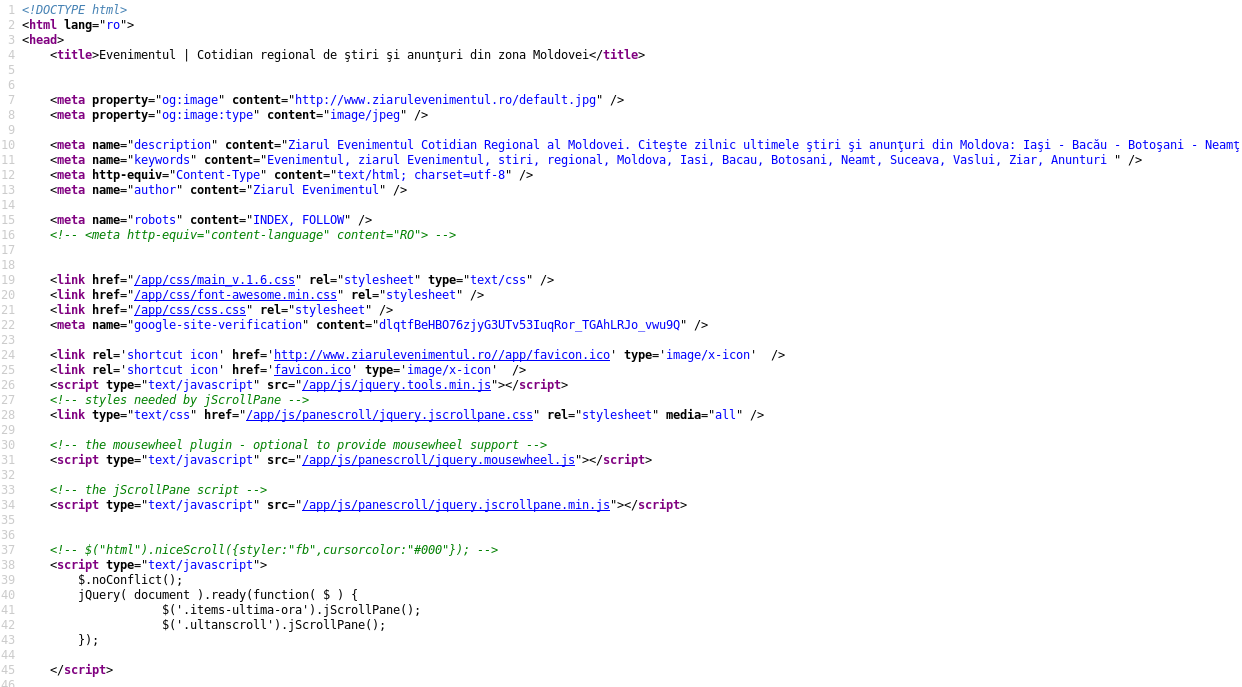Click line number 10 in the gutter
The width and height of the screenshot is (1242, 687).
8,145
